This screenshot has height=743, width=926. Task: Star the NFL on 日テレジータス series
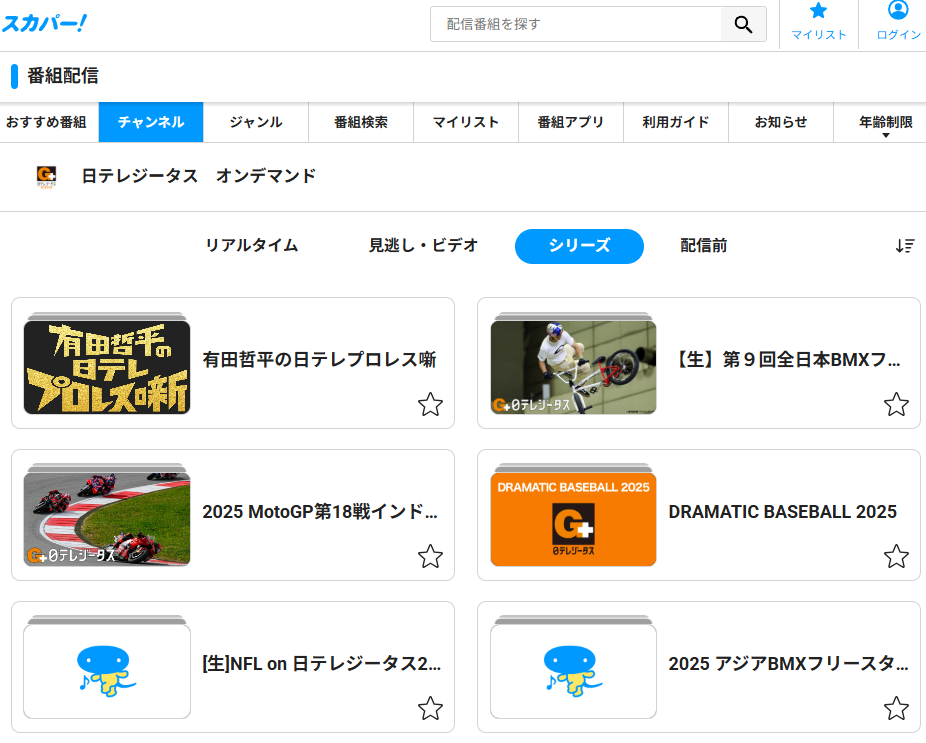(430, 709)
